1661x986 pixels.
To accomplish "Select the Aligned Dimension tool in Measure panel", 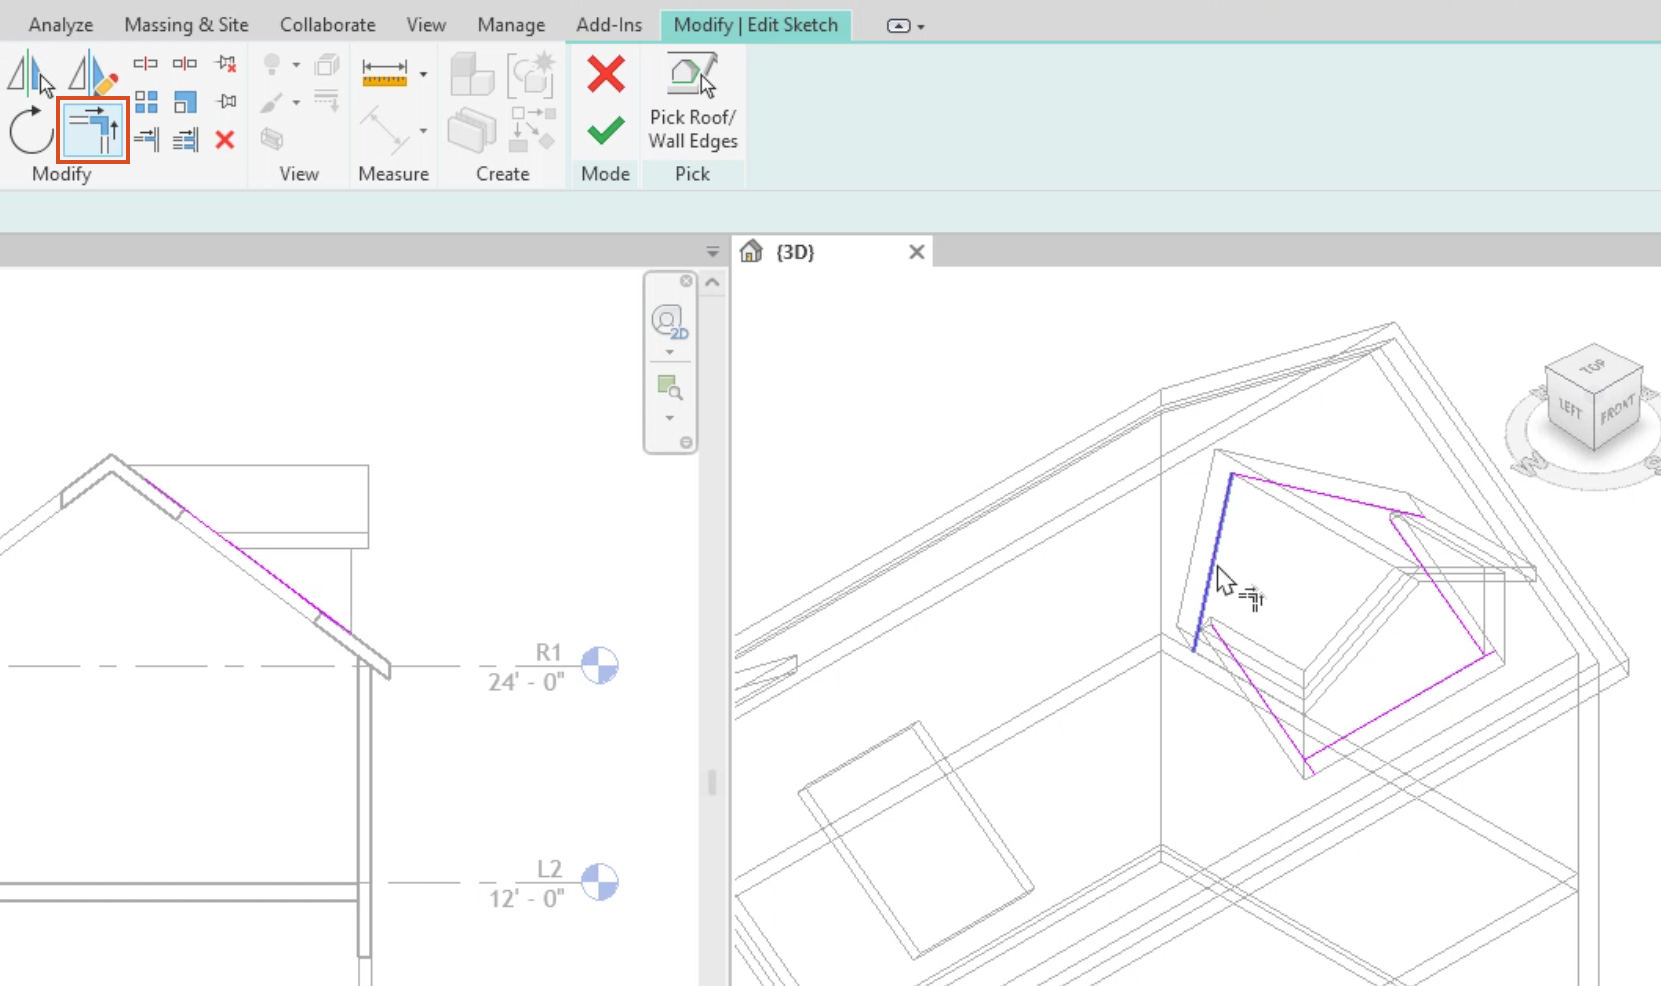I will click(385, 70).
